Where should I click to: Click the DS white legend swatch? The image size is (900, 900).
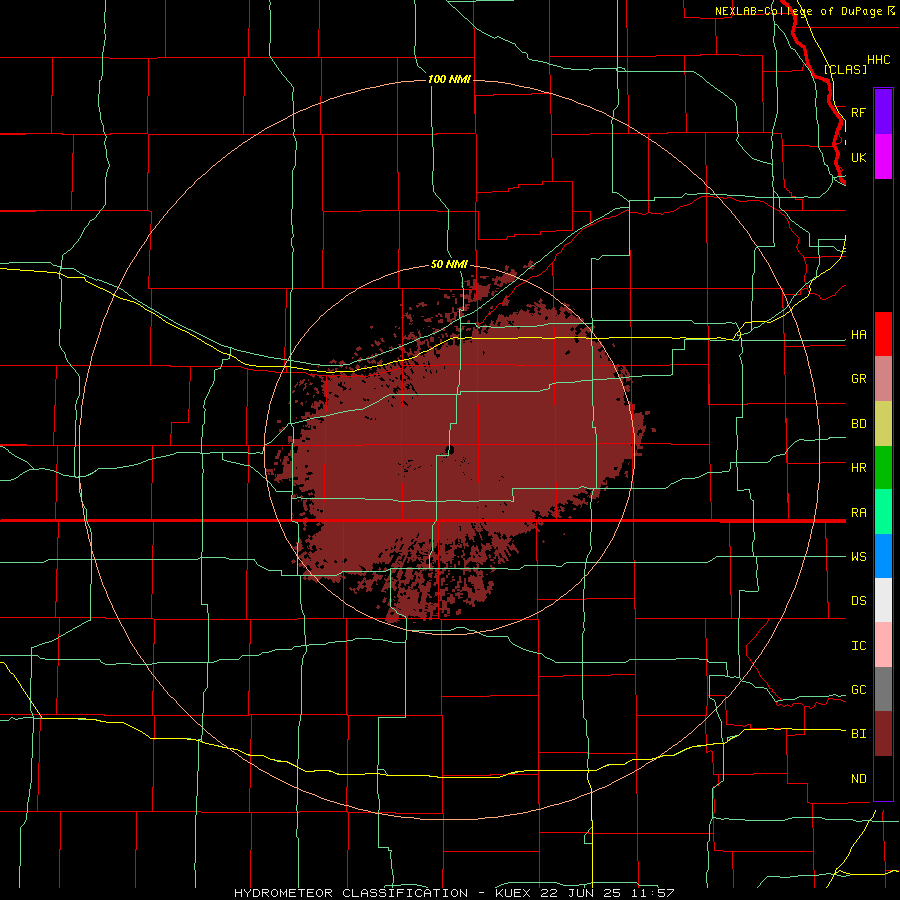coord(883,600)
